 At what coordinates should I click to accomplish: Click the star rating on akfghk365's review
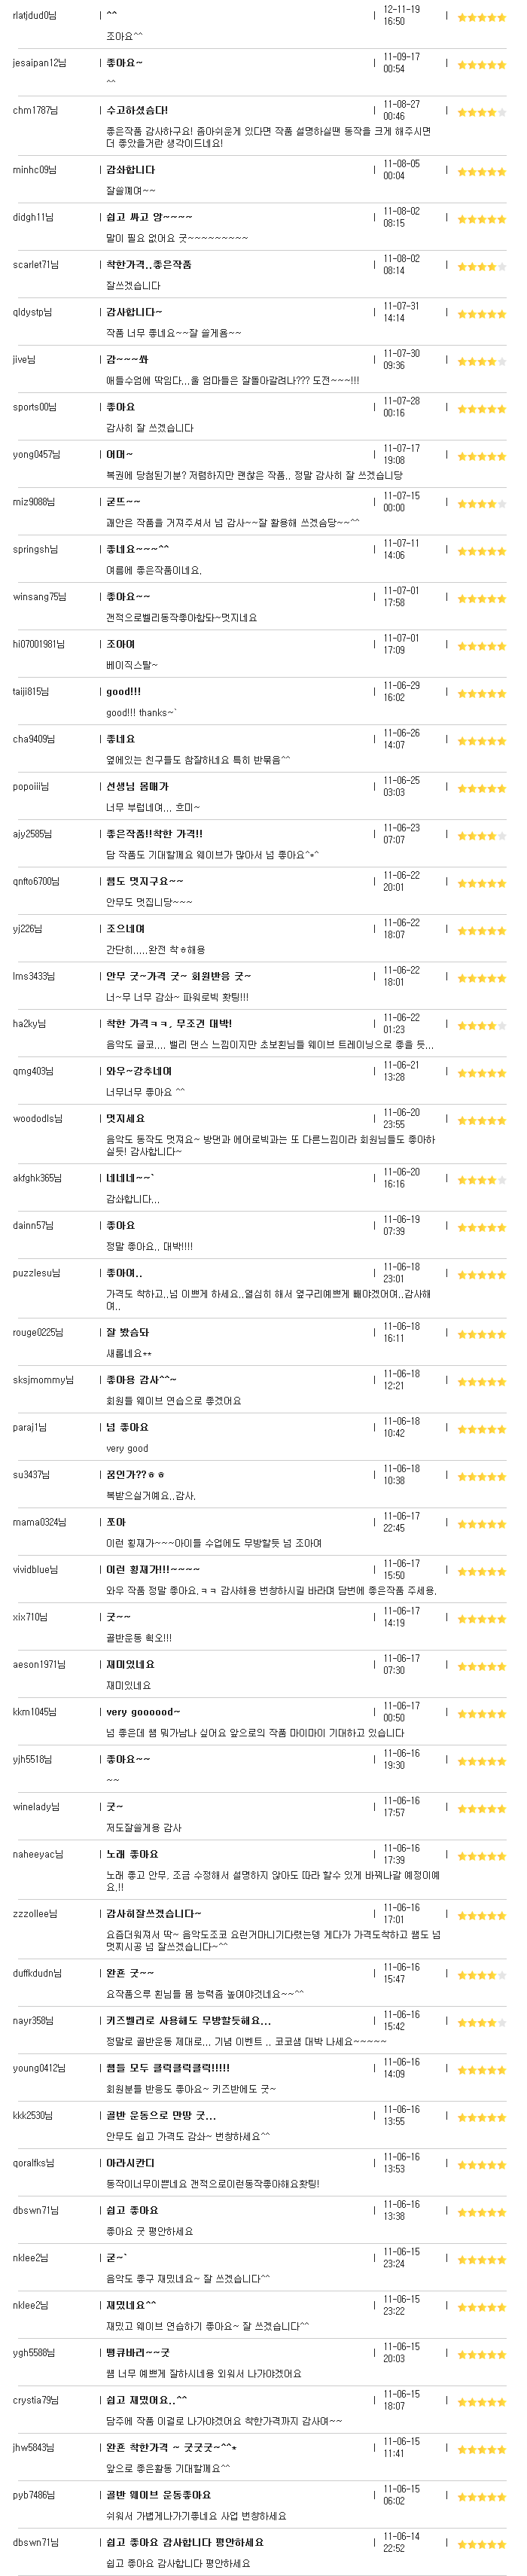coord(481,1180)
